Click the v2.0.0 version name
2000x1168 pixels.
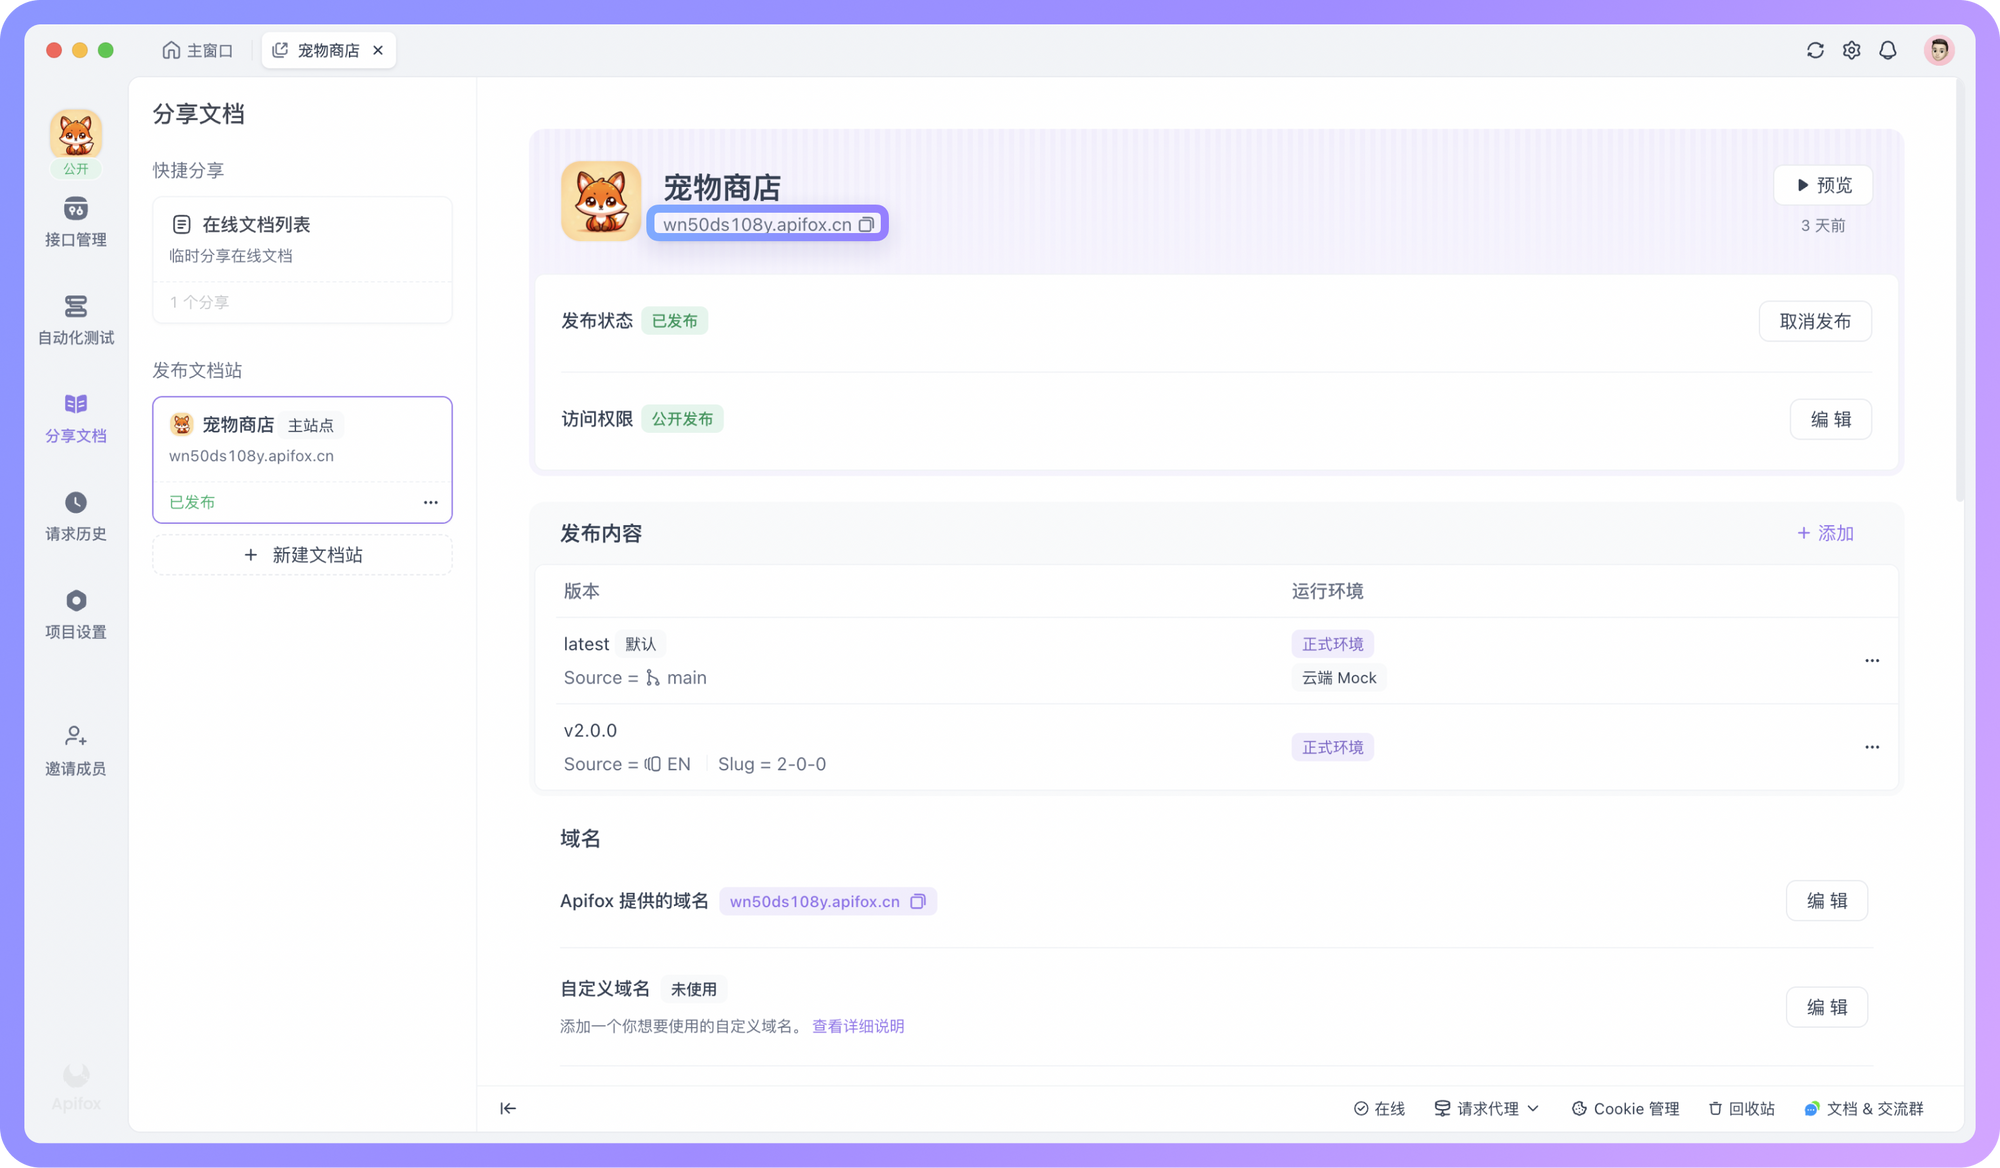590,731
